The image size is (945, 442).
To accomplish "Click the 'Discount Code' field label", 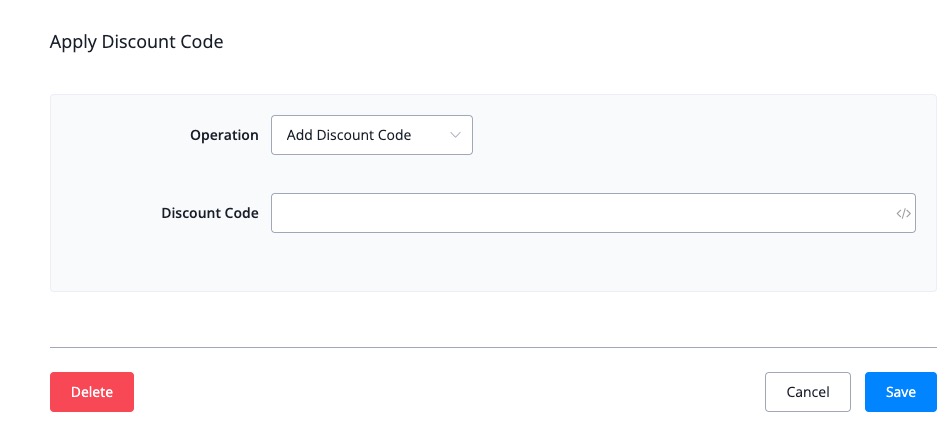I will (209, 213).
